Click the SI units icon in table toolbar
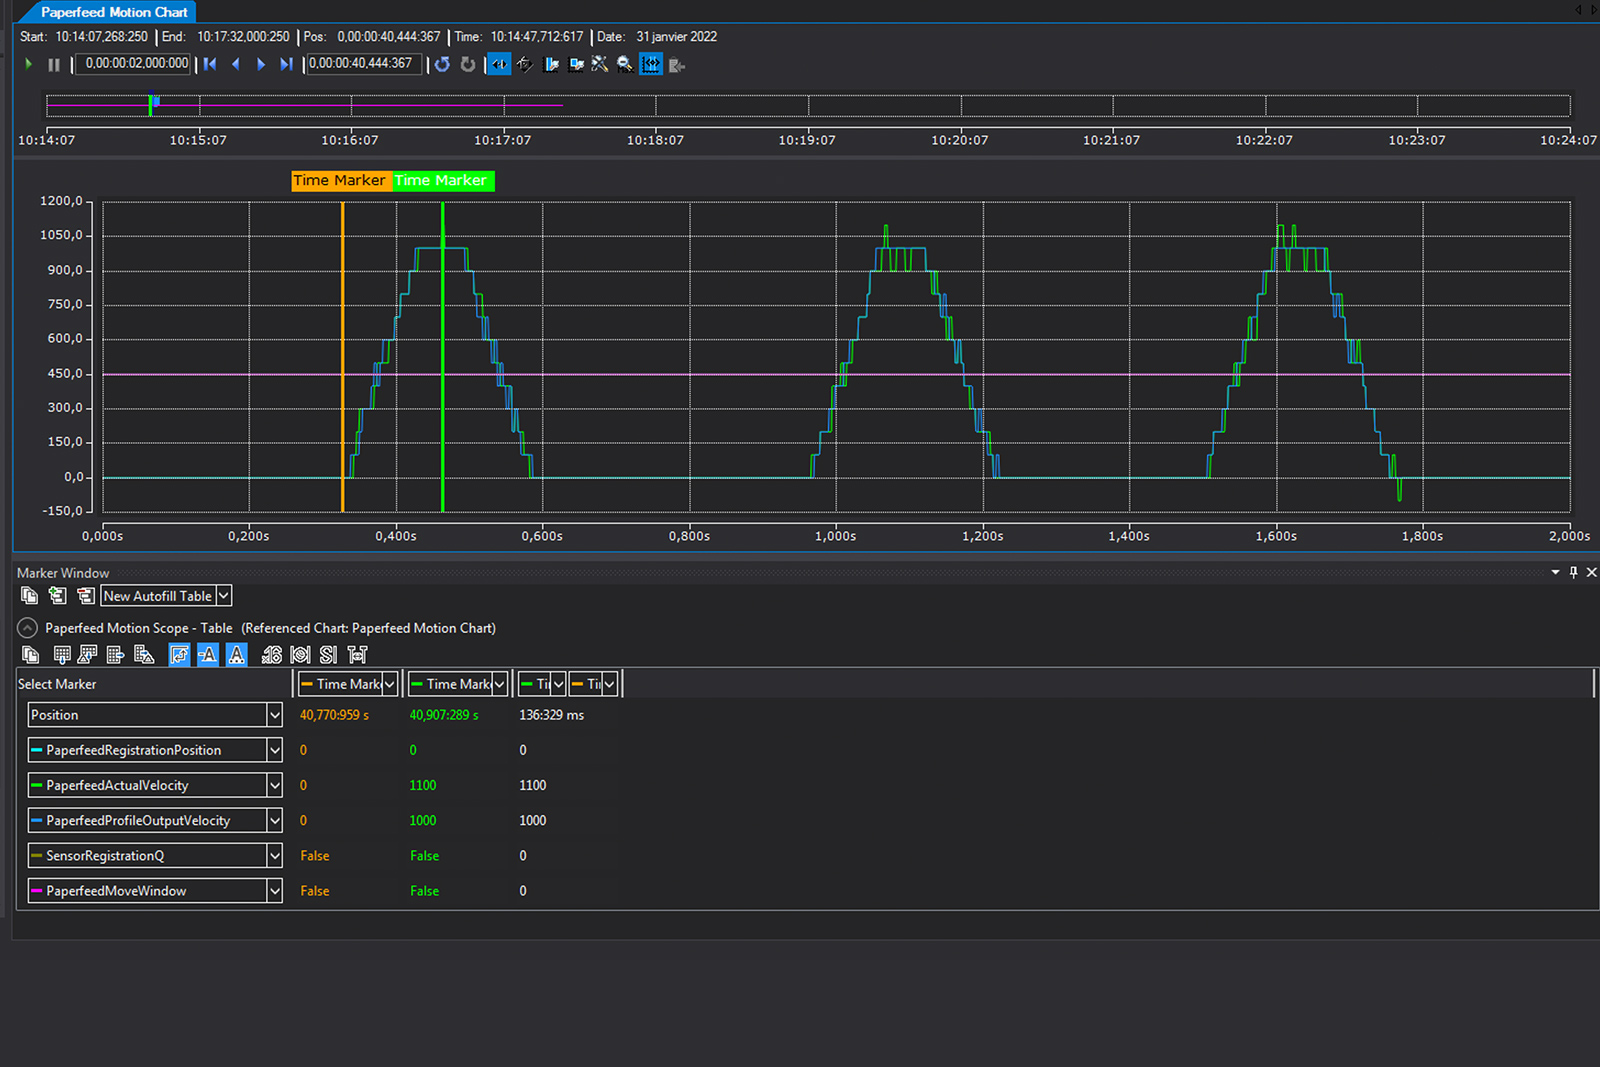This screenshot has height=1067, width=1600. (x=328, y=655)
